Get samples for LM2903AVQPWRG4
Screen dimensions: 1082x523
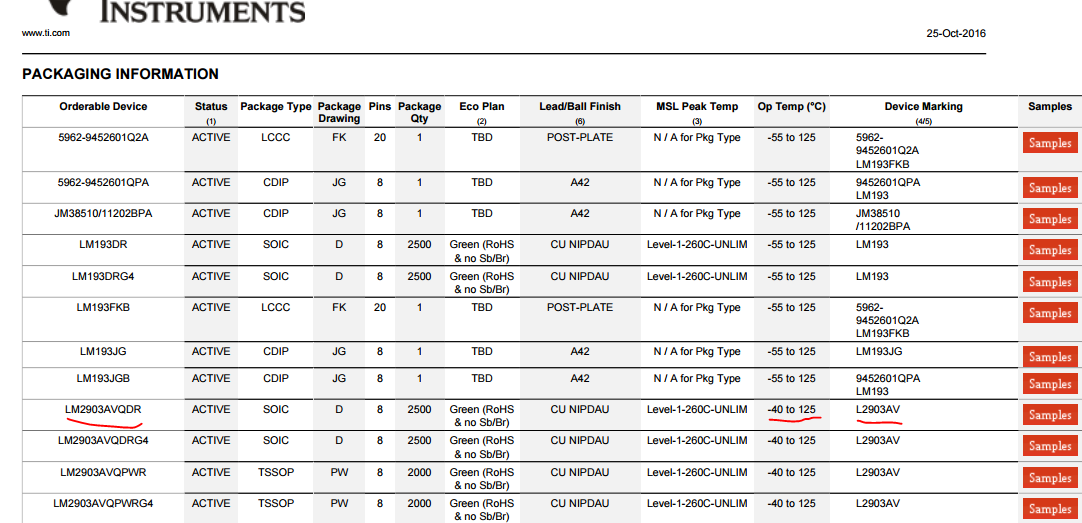click(x=1050, y=509)
